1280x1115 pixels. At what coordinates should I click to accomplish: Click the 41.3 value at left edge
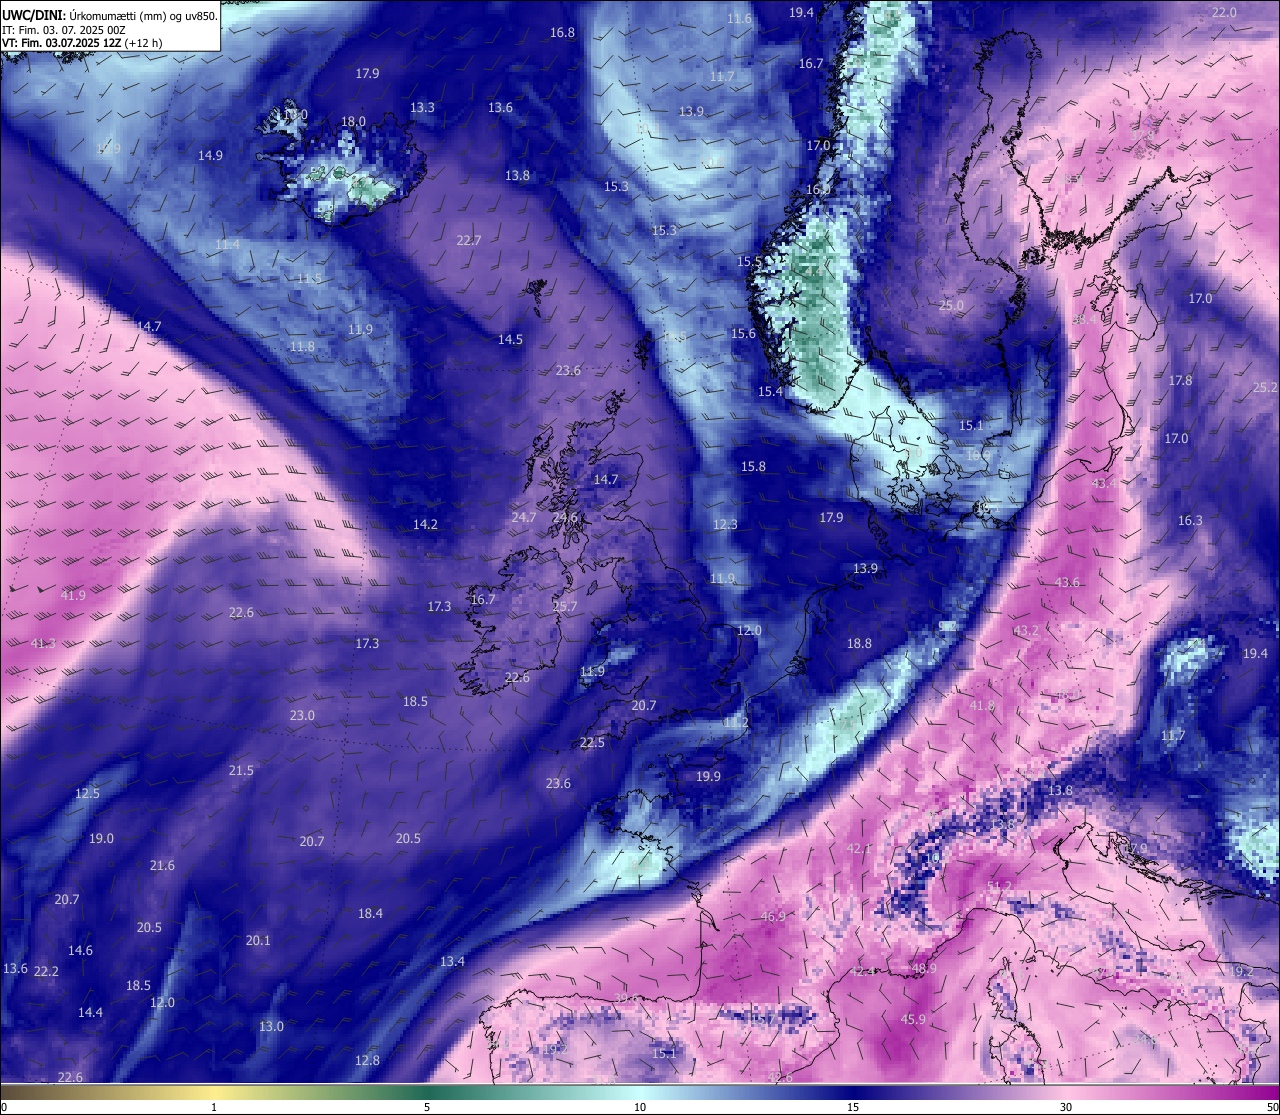click(x=43, y=643)
